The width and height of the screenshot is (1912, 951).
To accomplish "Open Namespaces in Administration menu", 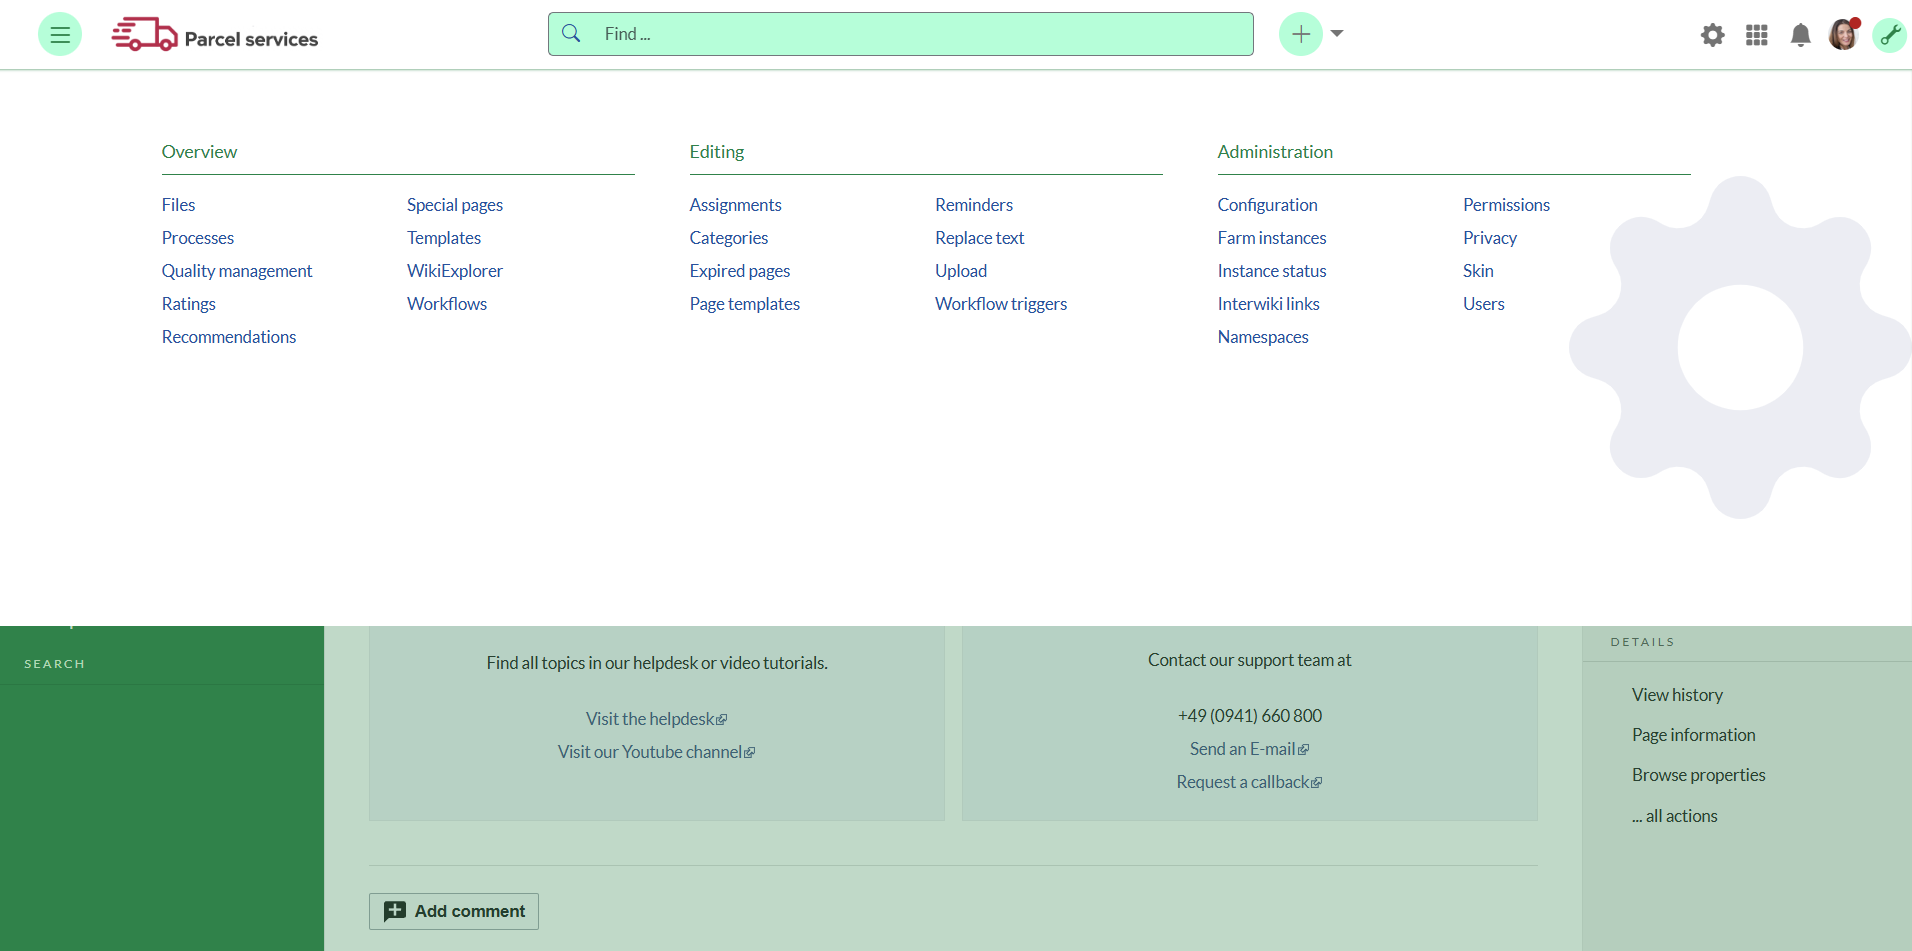I will 1262,337.
